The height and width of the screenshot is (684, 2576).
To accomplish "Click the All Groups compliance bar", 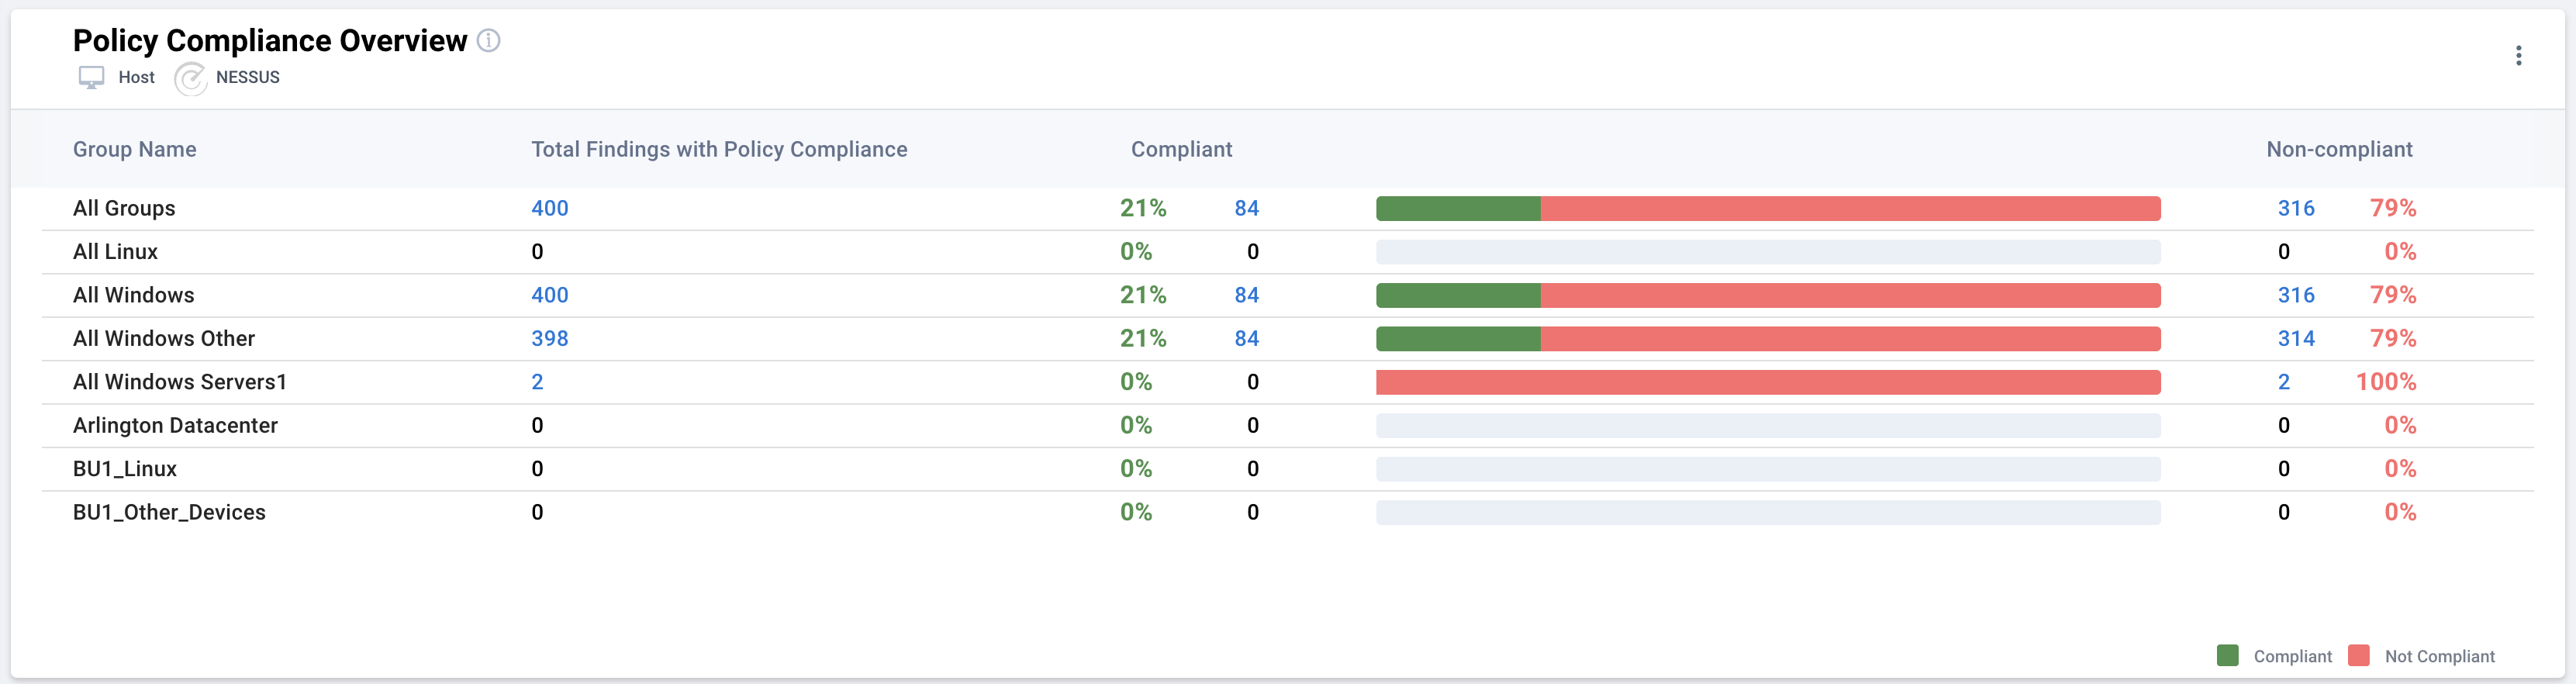I will [x=1767, y=208].
